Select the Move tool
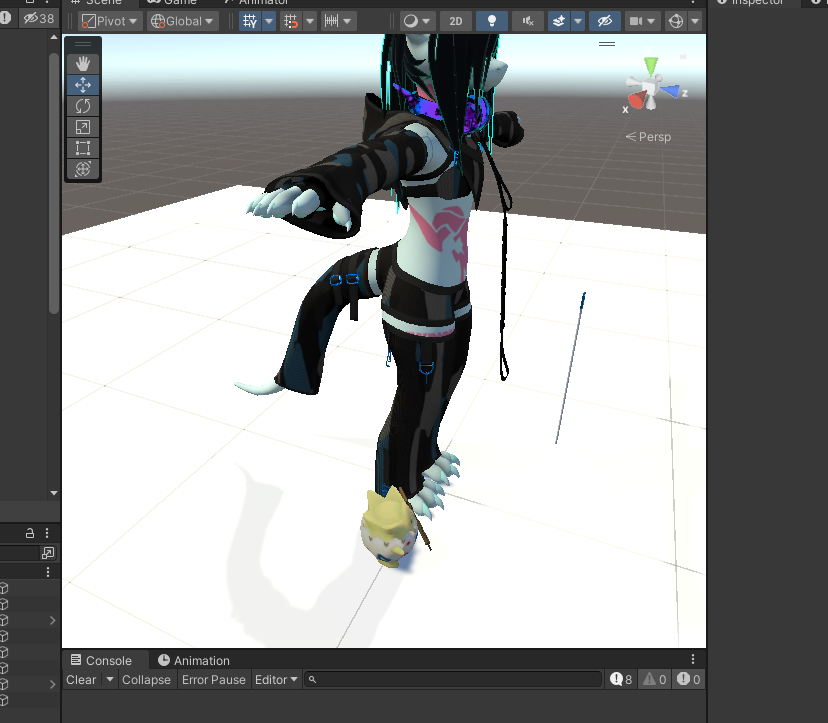This screenshot has height=723, width=828. click(x=83, y=85)
